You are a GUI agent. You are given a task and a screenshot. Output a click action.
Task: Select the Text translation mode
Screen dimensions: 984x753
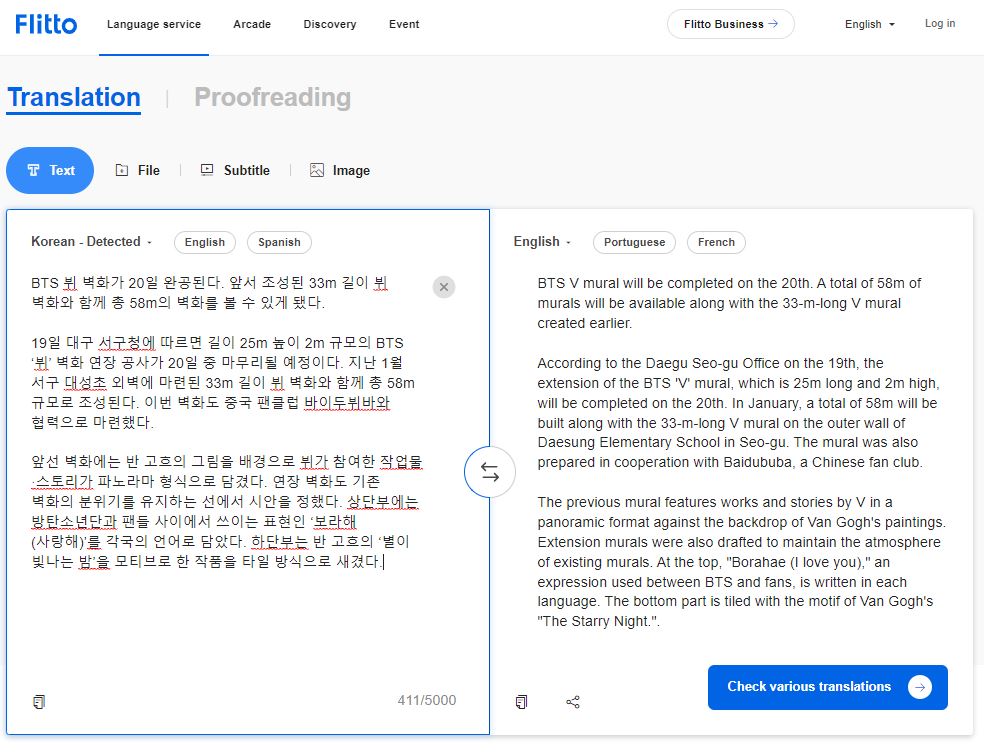tap(50, 170)
